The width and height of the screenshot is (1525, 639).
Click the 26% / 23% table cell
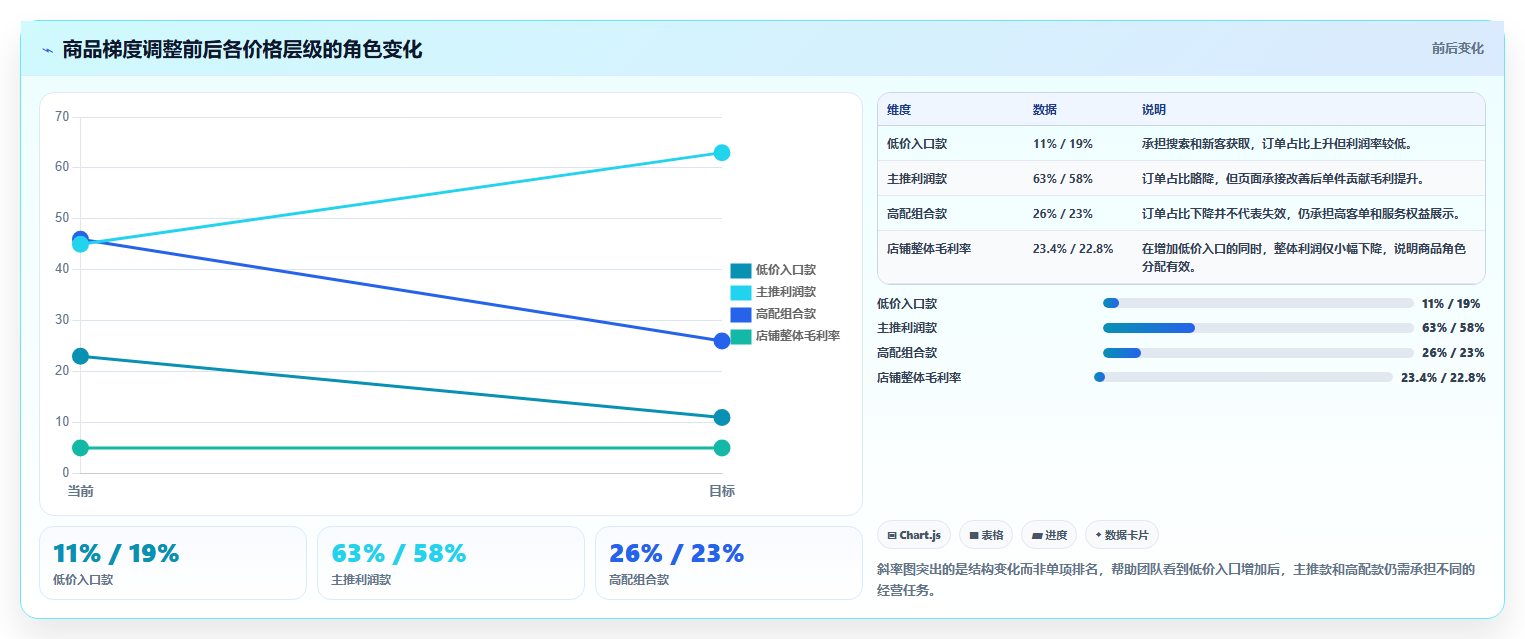(1063, 214)
